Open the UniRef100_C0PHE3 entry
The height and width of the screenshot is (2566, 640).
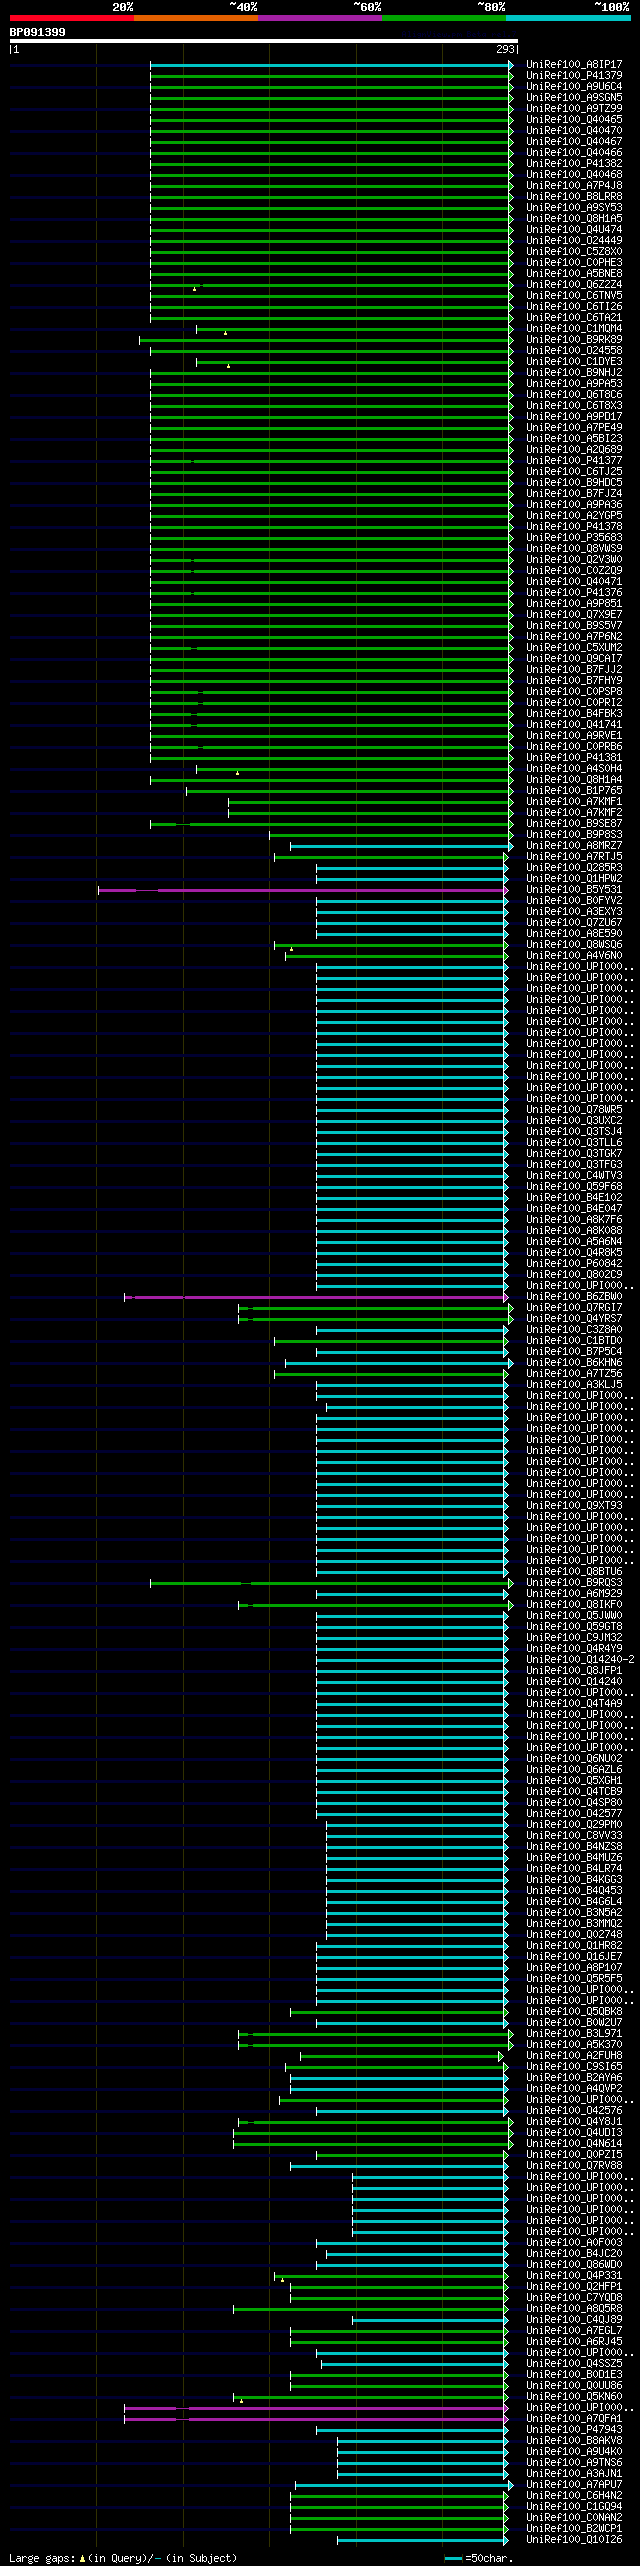(x=574, y=263)
